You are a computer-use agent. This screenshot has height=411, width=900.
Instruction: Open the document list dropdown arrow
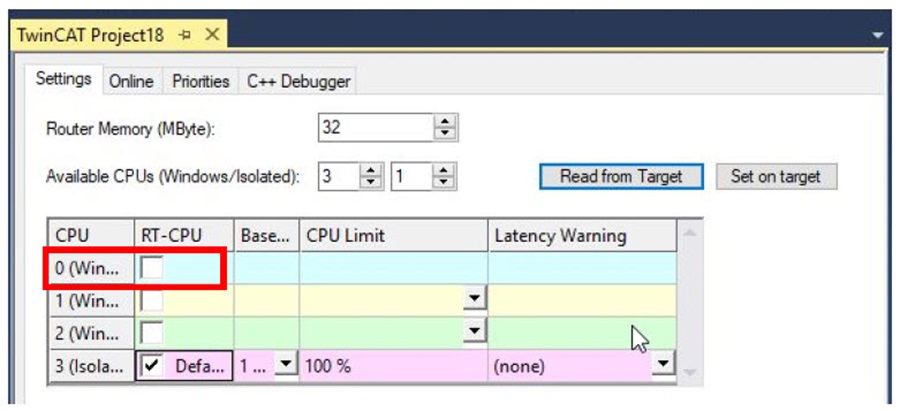click(877, 35)
